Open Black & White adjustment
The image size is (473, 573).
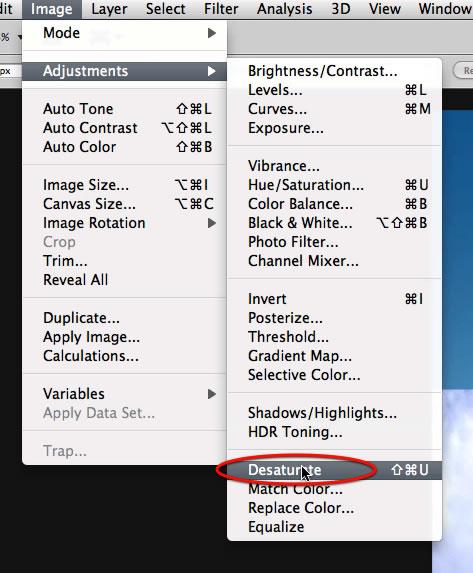pyautogui.click(x=334, y=223)
